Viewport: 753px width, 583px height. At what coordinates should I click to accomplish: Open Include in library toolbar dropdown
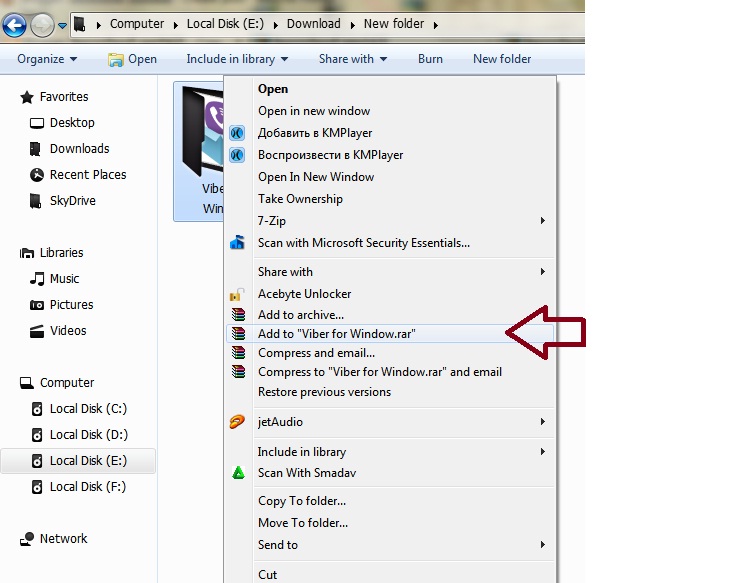tap(237, 59)
